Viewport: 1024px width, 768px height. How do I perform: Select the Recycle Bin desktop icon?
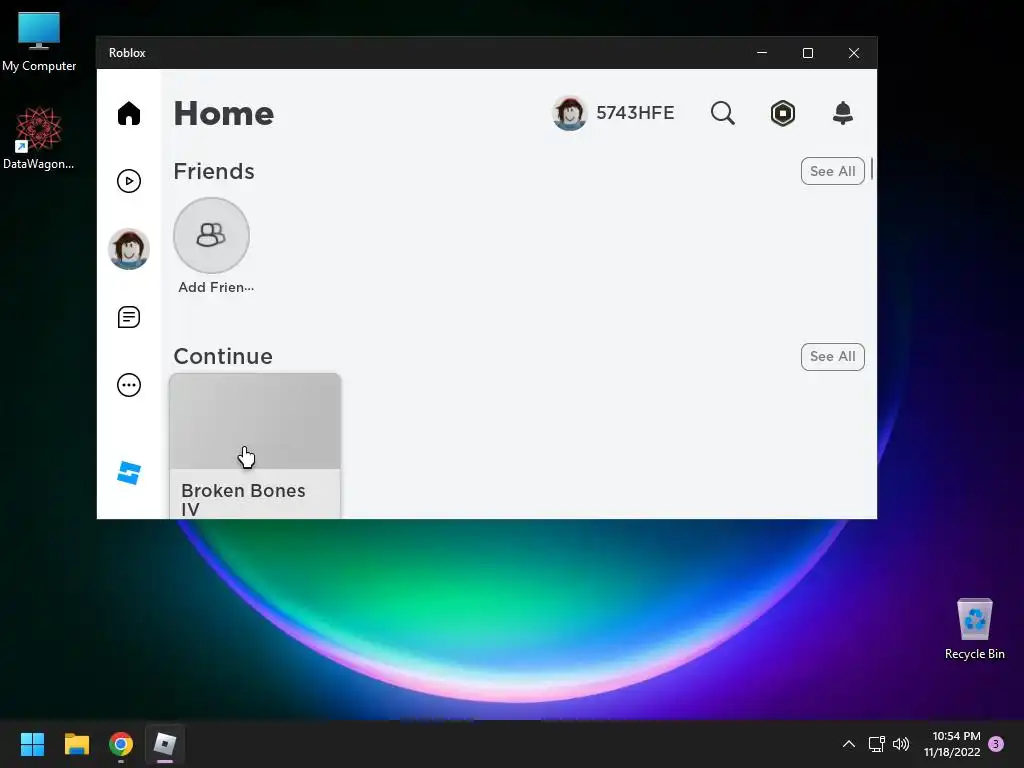974,630
